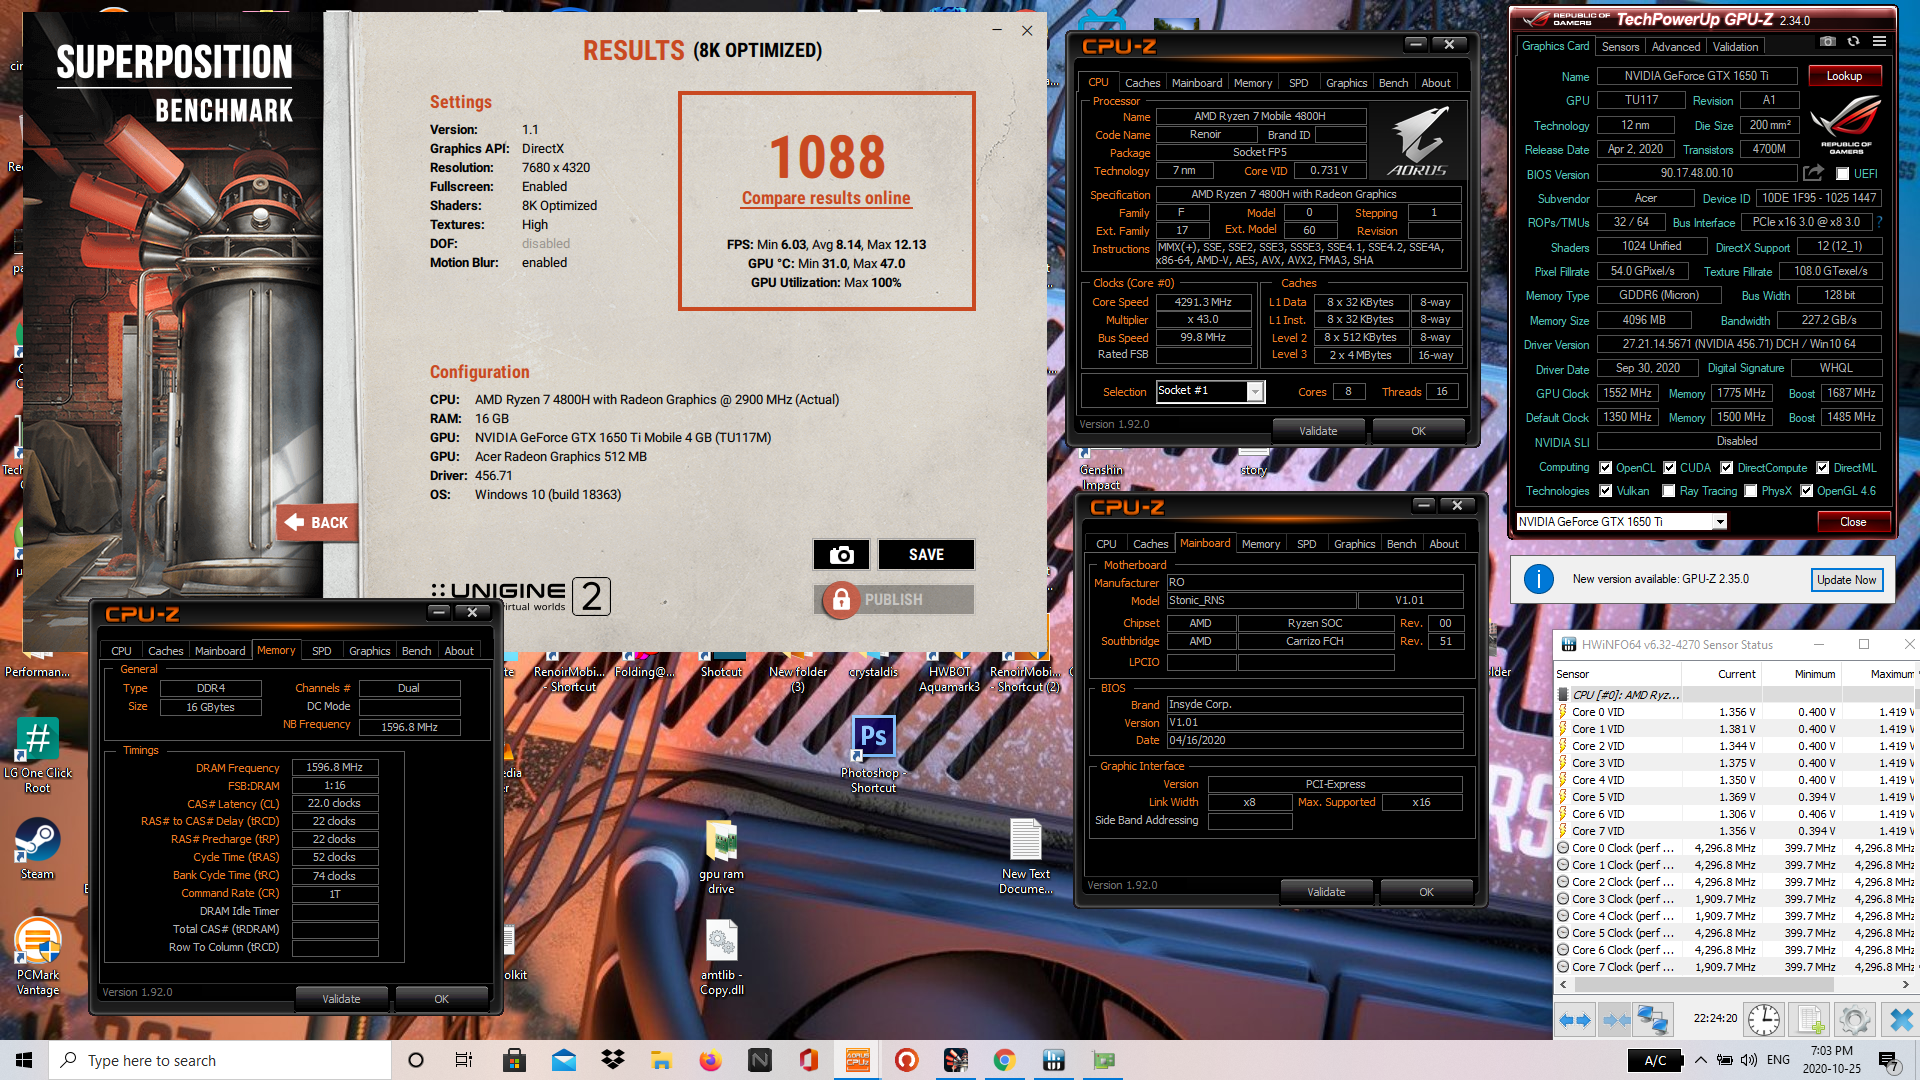This screenshot has width=1920, height=1080.
Task: Click the HWiNFO scrollbar left arrow
Action: click(1564, 985)
